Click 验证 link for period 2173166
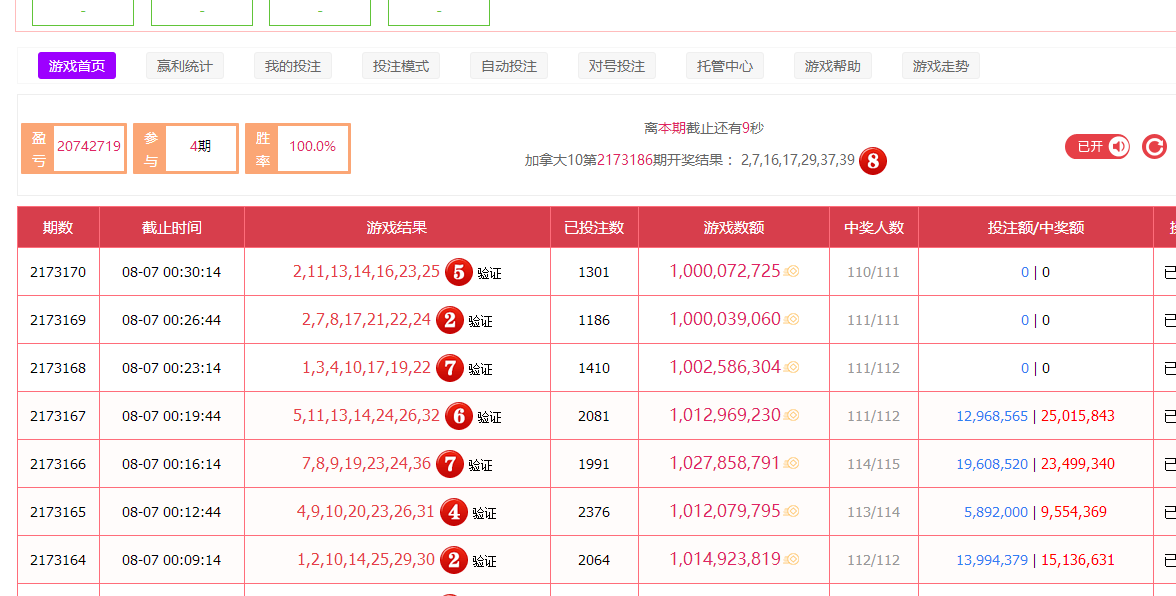The width and height of the screenshot is (1176, 596). coord(480,465)
